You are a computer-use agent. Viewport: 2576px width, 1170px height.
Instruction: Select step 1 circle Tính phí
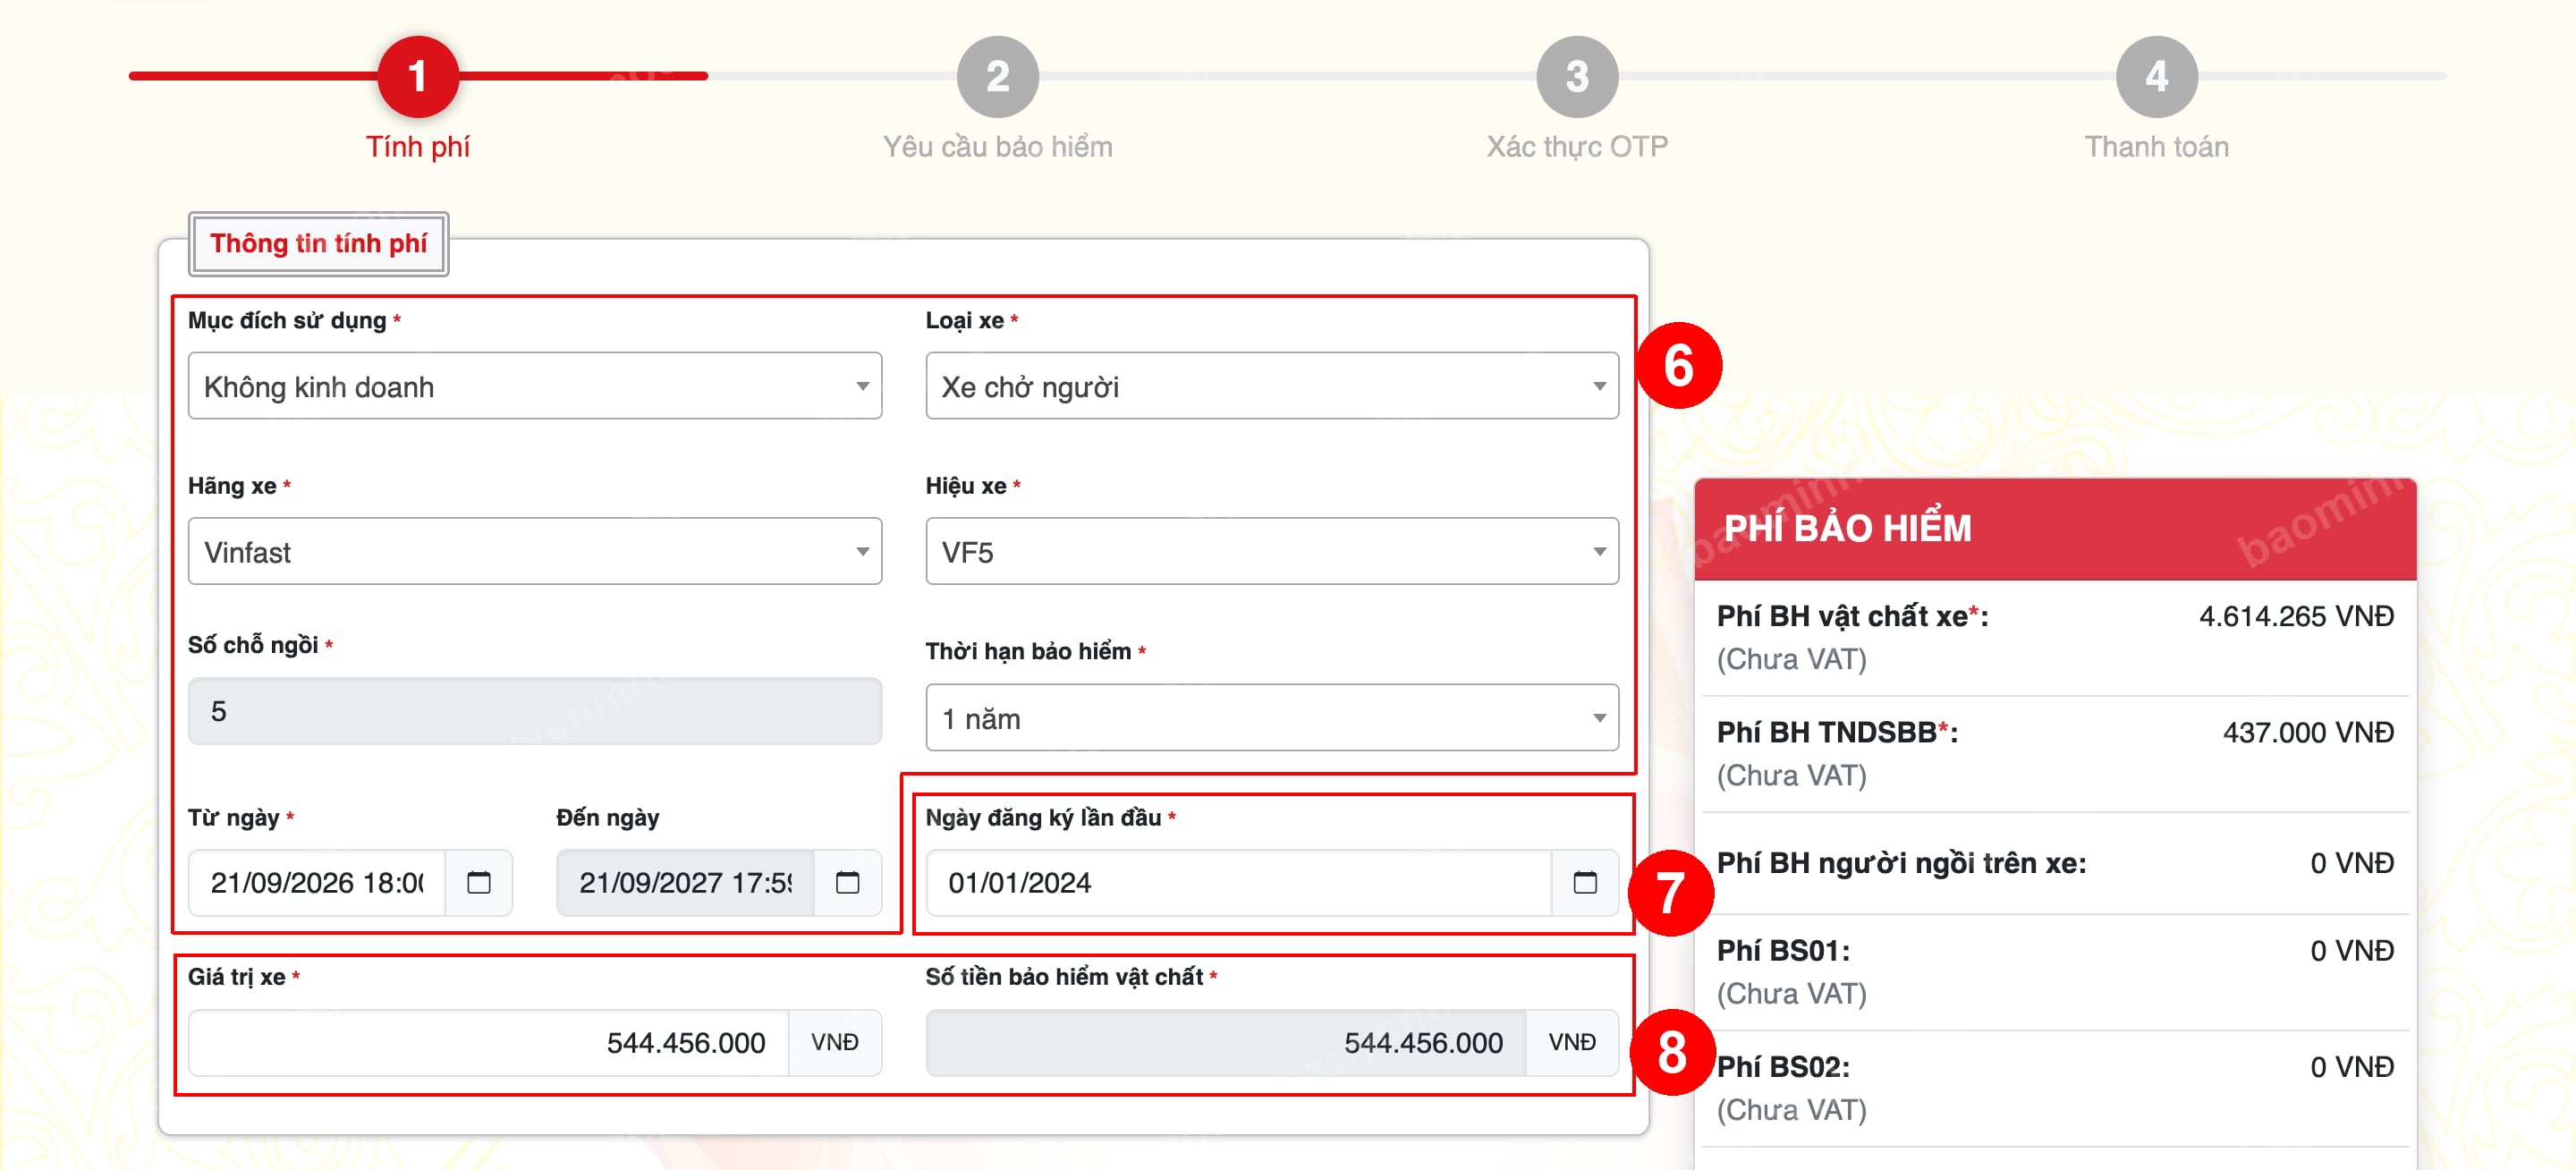point(418,76)
